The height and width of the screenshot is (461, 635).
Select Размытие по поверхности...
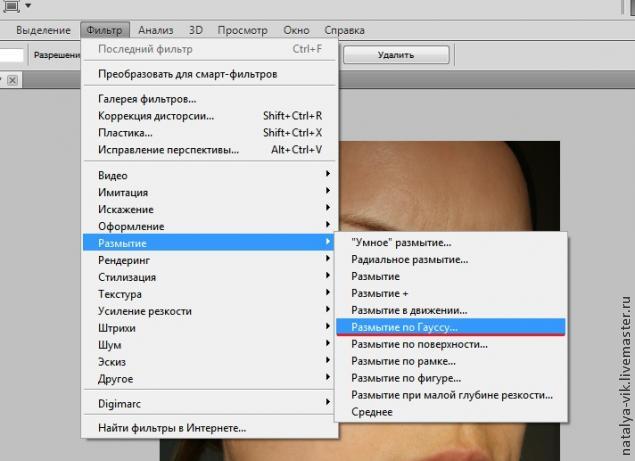(451, 345)
